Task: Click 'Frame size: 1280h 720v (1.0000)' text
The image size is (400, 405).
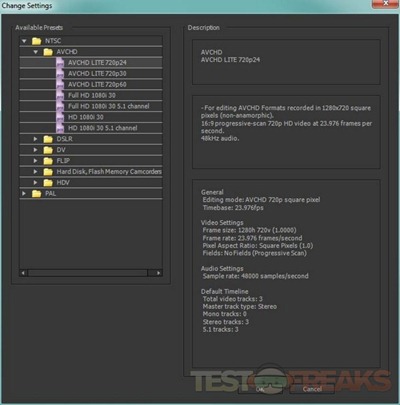Action: tap(249, 230)
